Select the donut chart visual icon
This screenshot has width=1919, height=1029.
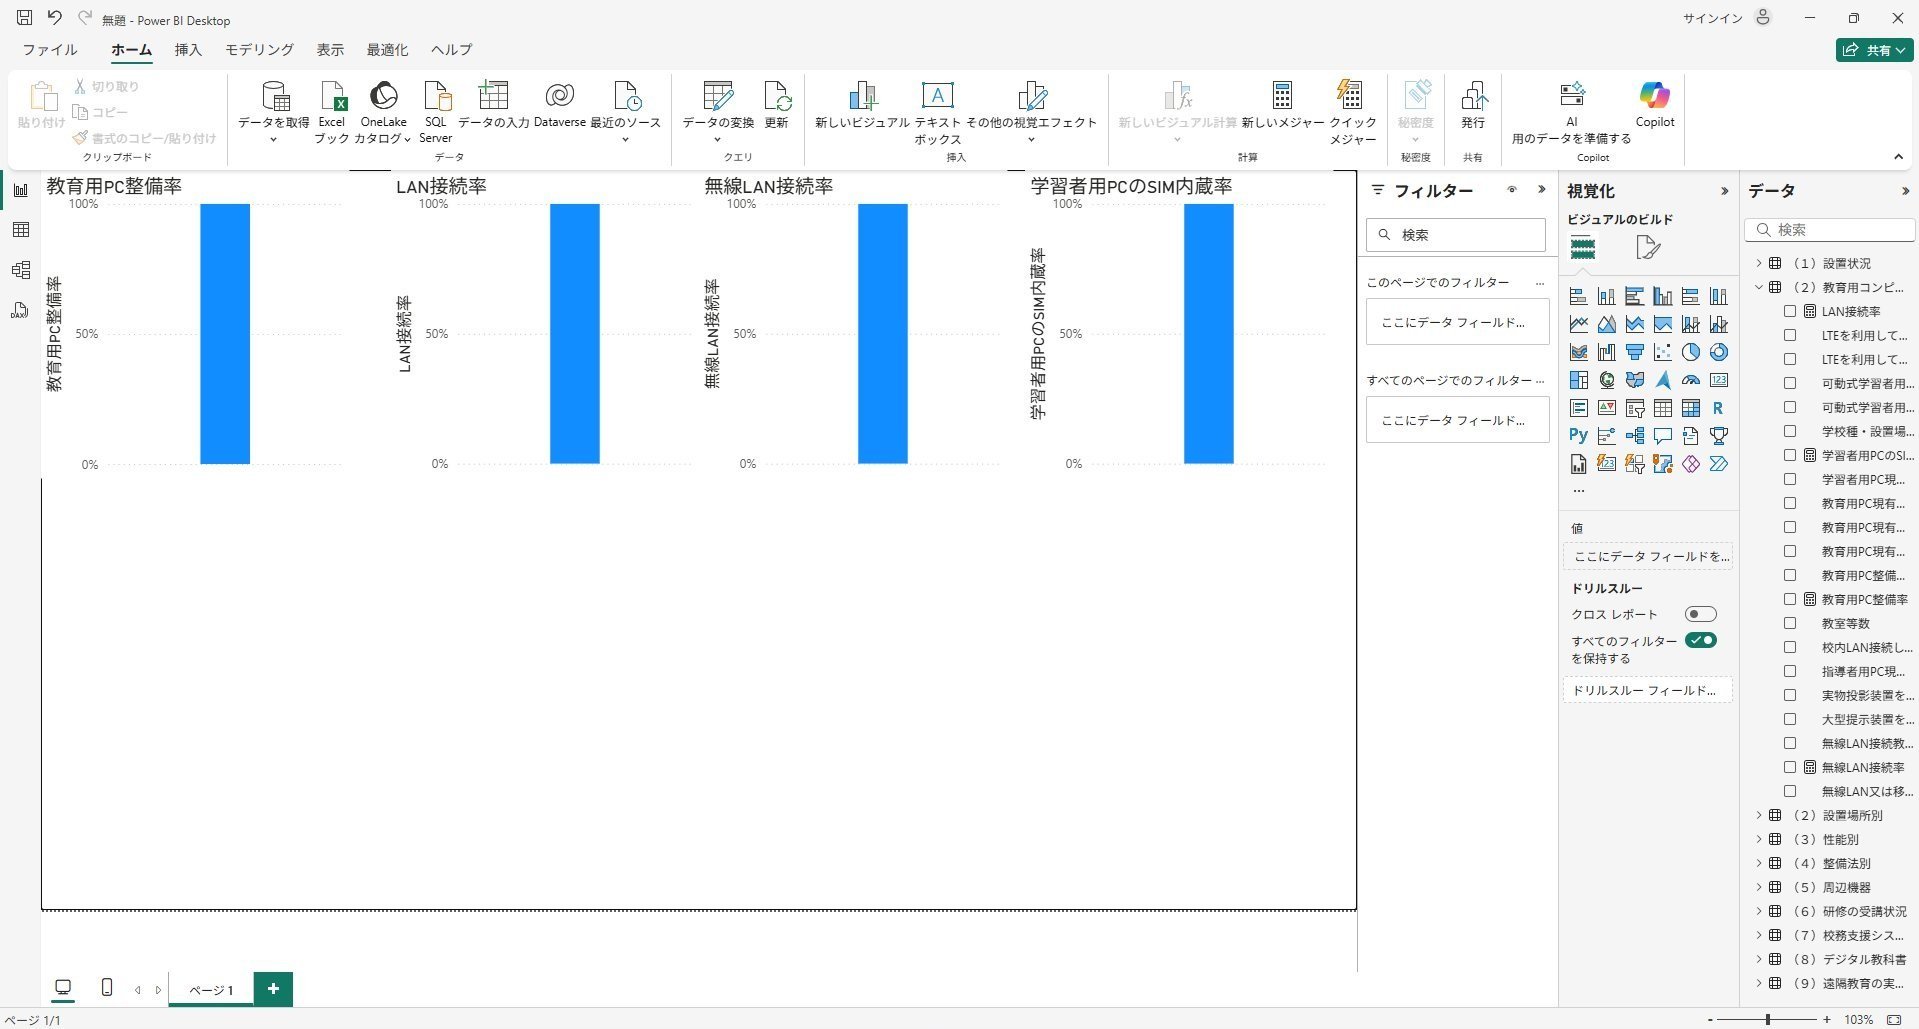click(x=1718, y=352)
